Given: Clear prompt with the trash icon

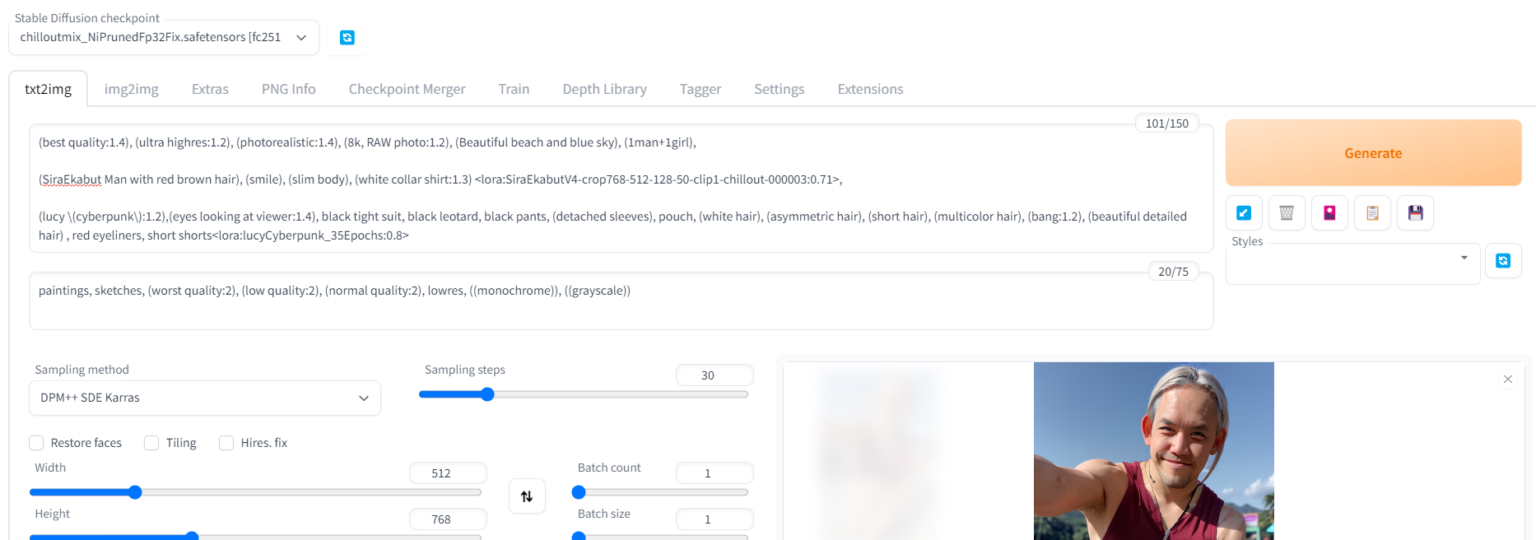Looking at the screenshot, I should pyautogui.click(x=1287, y=213).
